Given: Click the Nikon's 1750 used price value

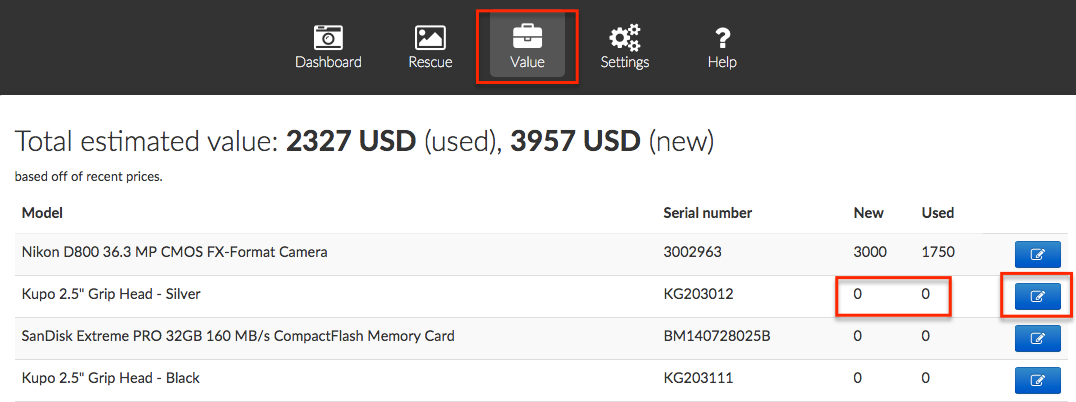Looking at the screenshot, I should pos(938,253).
